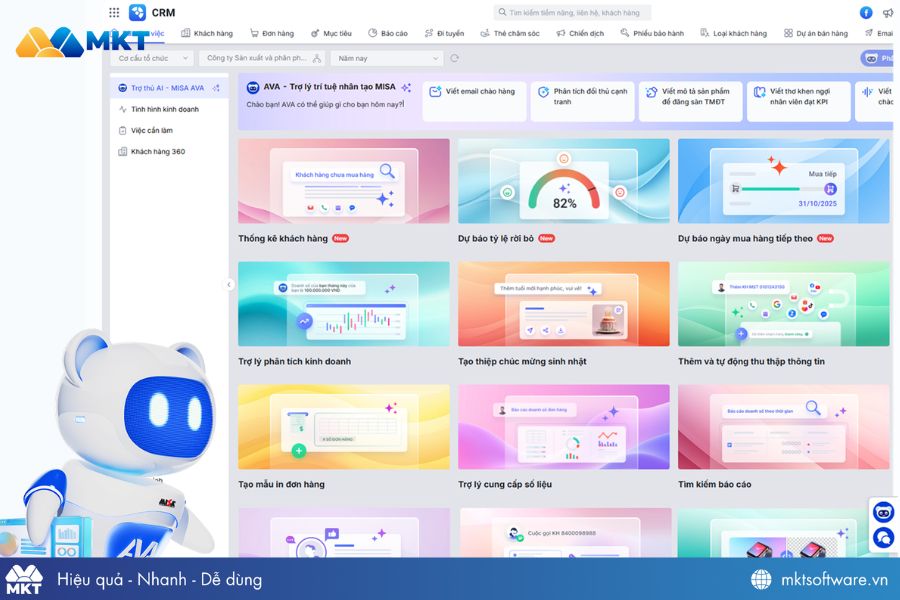This screenshot has width=900, height=600.
Task: Click the AVA assistant pill button at top right
Action: [878, 58]
